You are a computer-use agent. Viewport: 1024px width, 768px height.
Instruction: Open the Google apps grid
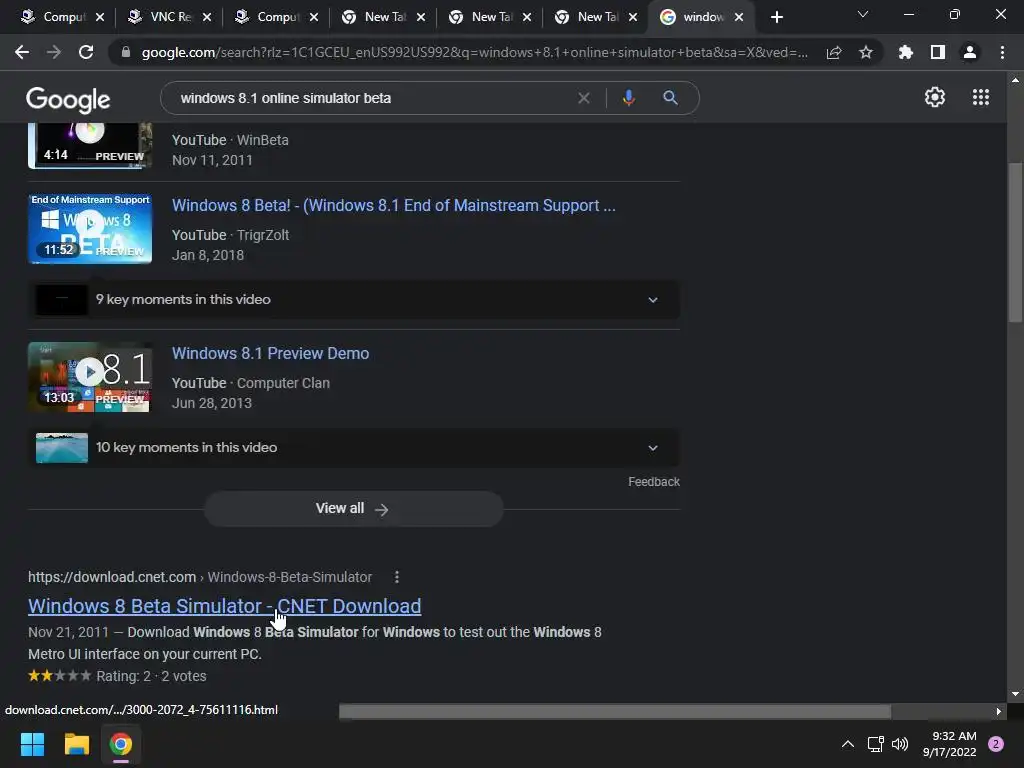pos(980,97)
